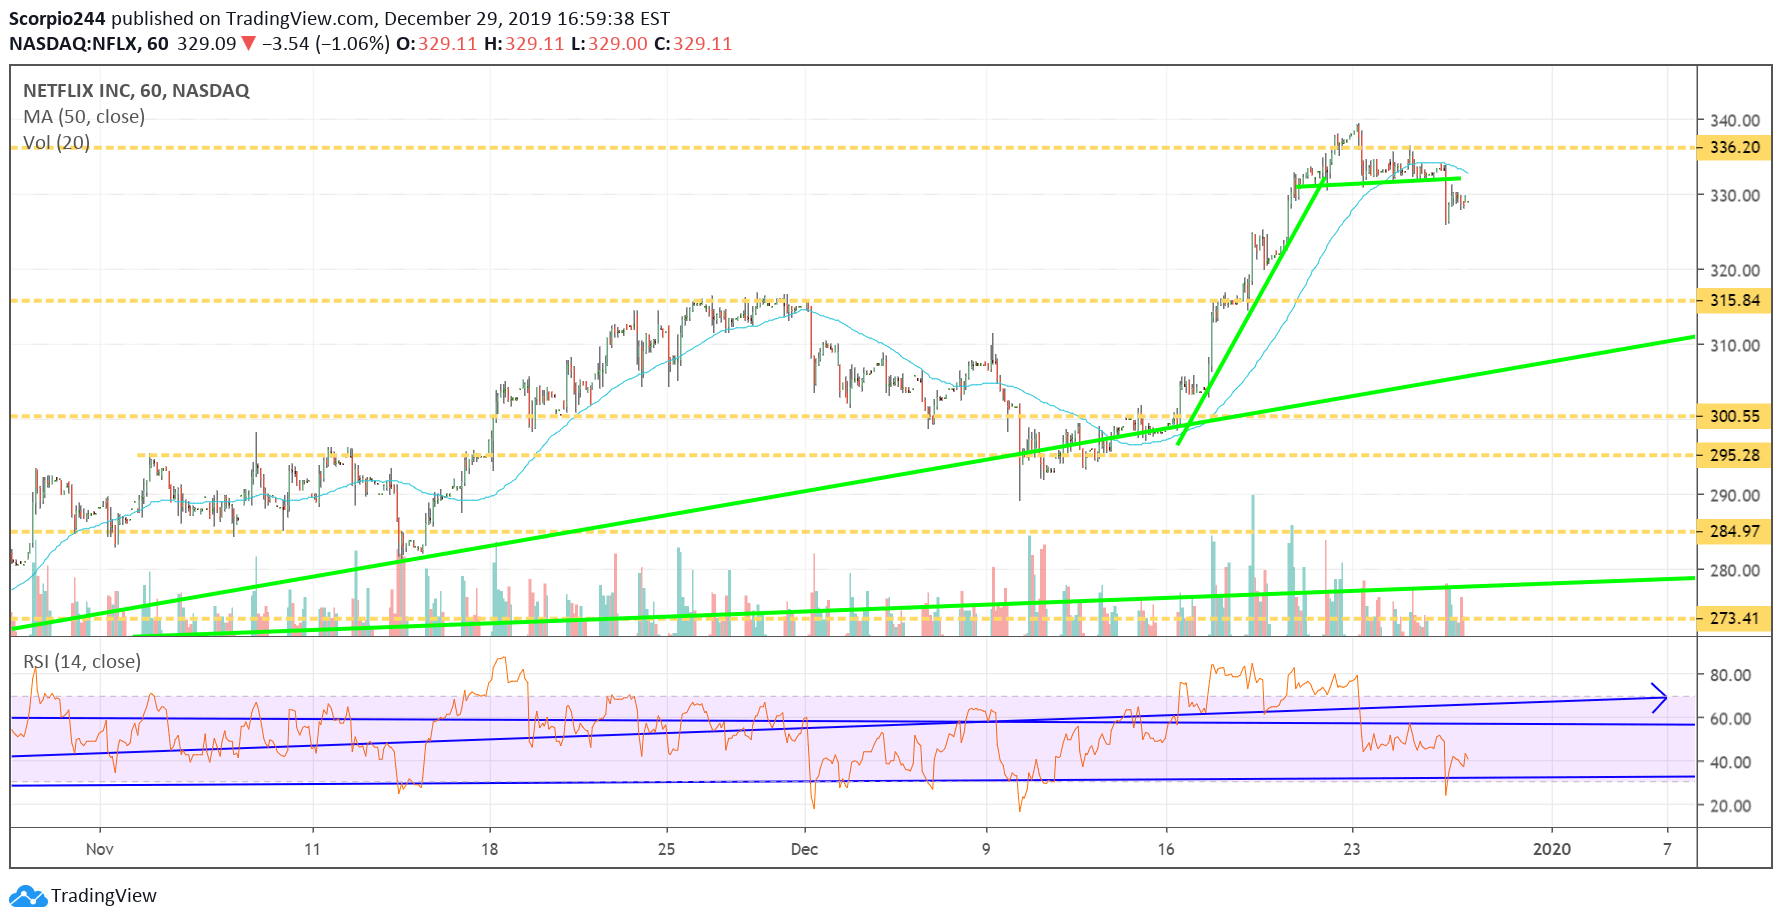
Task: Click the 310.00 price axis tick
Action: tap(1735, 346)
